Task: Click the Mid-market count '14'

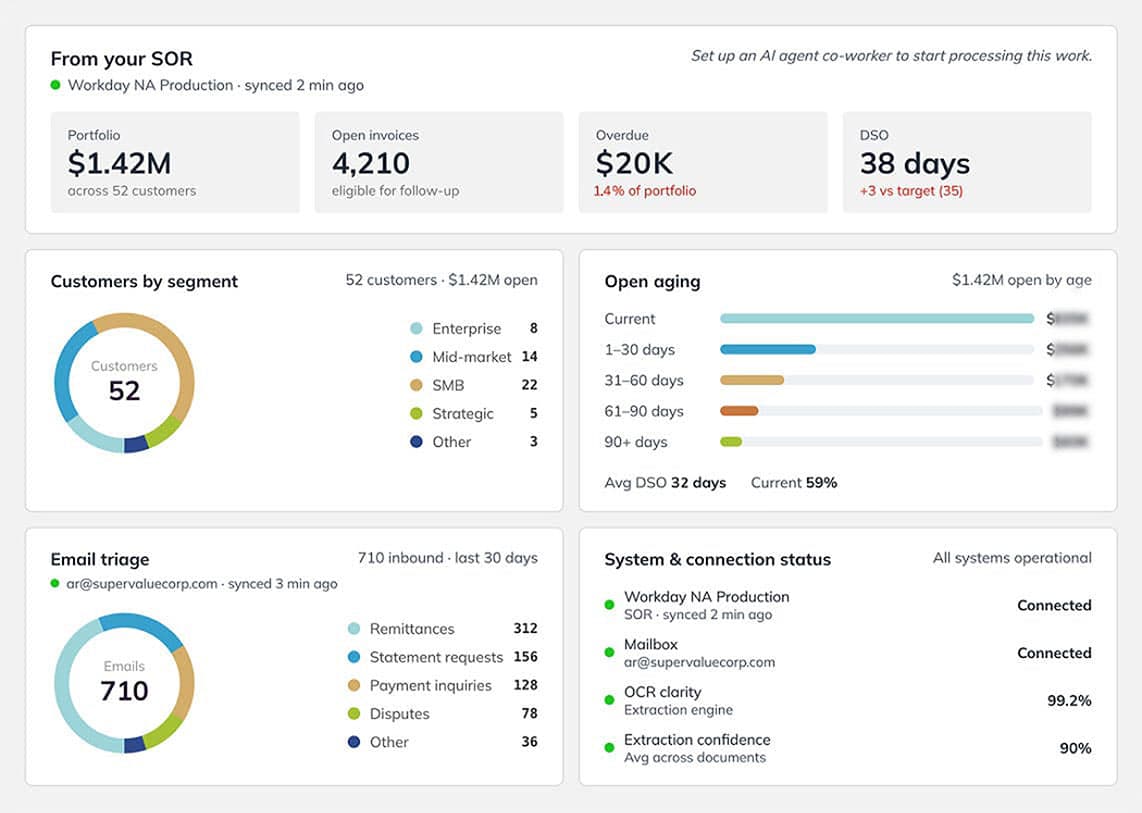Action: tap(529, 357)
